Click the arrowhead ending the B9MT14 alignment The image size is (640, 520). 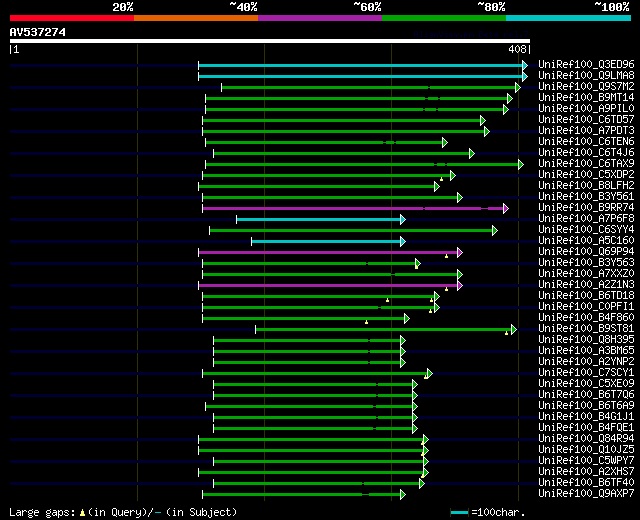coord(509,98)
